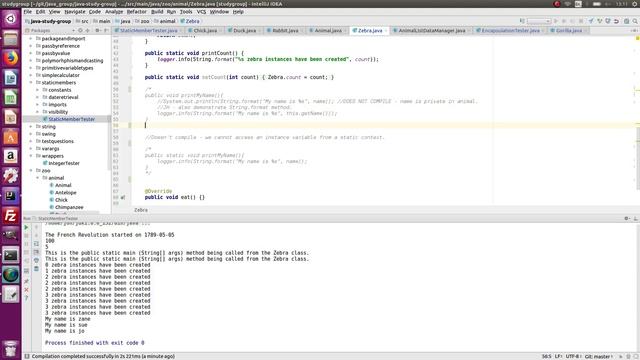Click the green Rerun button in Run panel

coord(27,227)
